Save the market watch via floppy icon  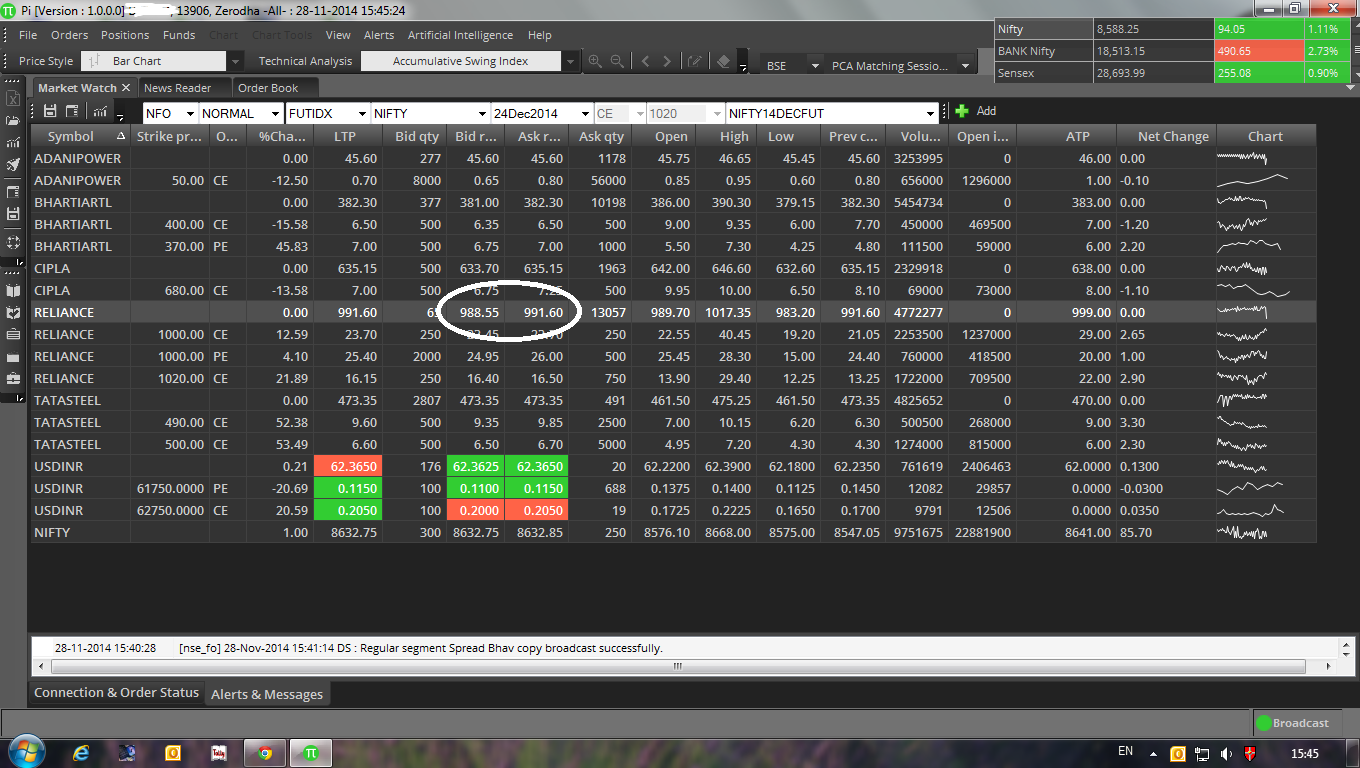pyautogui.click(x=50, y=111)
